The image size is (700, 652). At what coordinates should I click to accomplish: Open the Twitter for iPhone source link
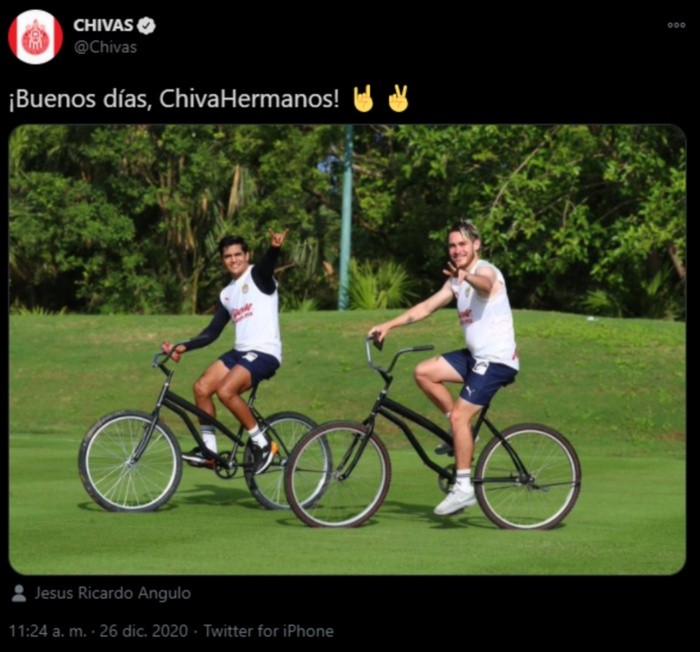pyautogui.click(x=268, y=631)
